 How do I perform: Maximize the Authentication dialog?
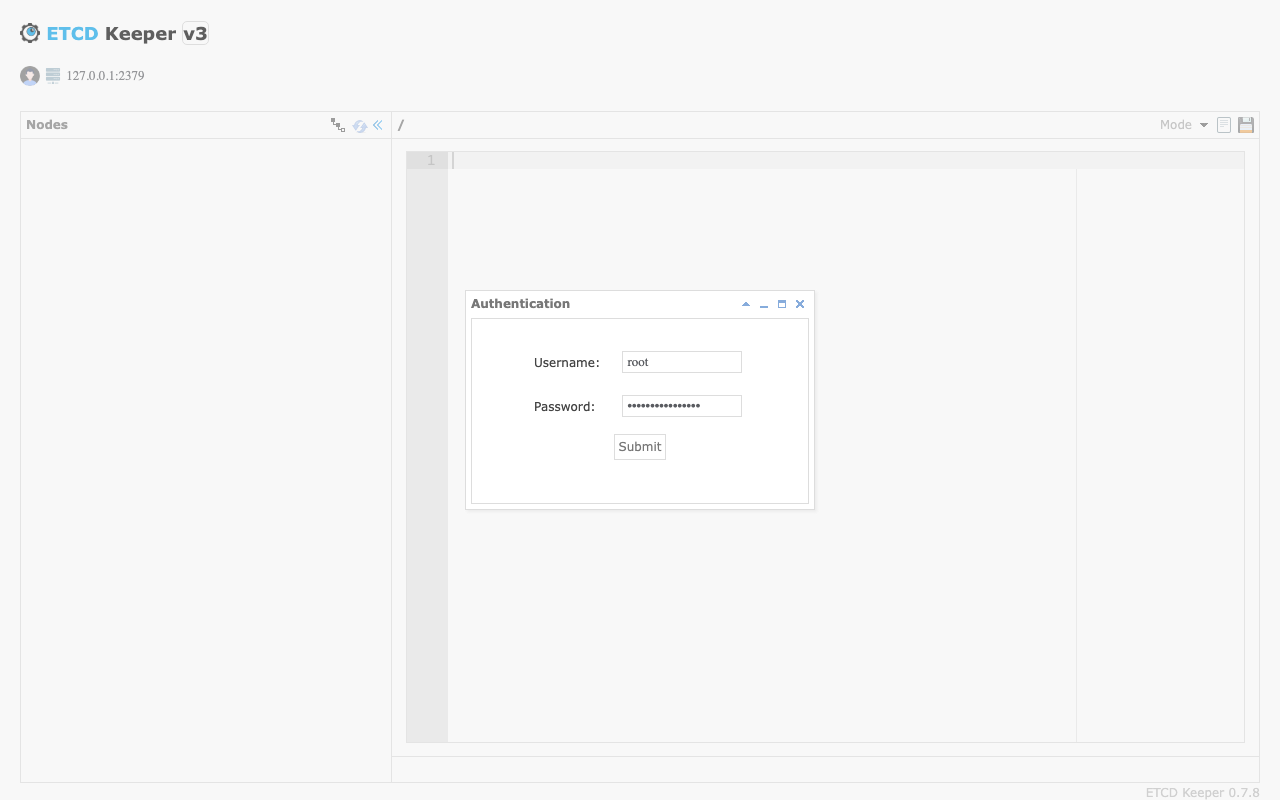coord(782,304)
